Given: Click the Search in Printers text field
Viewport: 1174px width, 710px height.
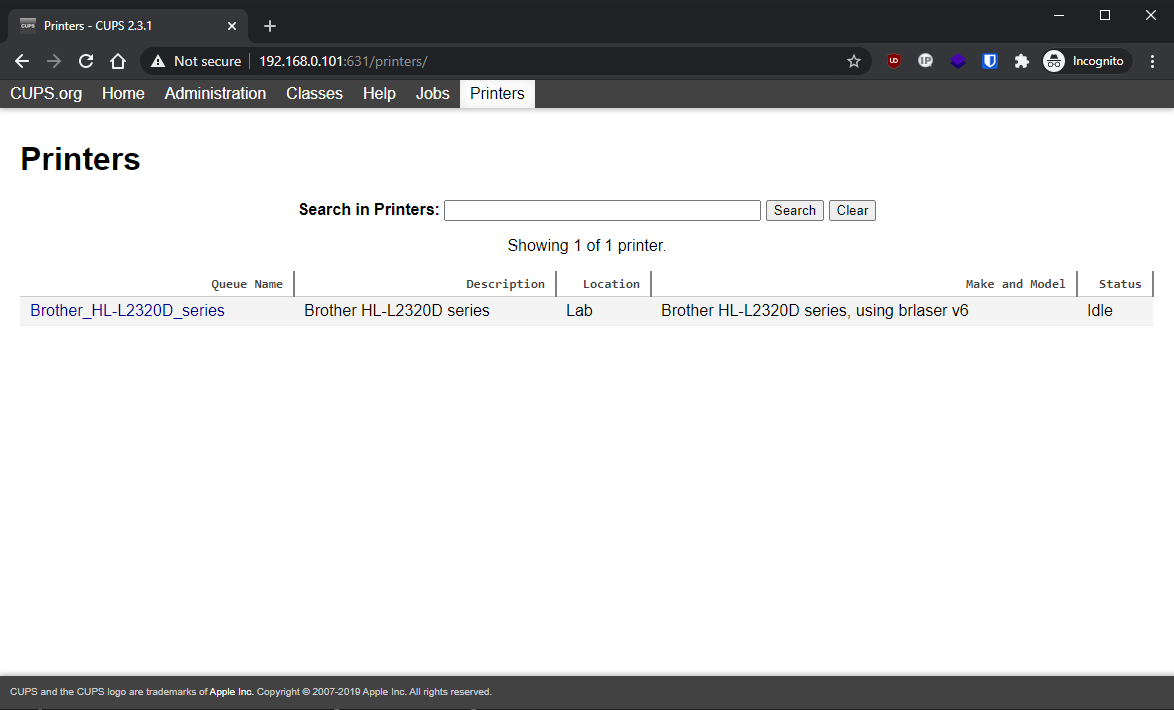Looking at the screenshot, I should [x=602, y=210].
